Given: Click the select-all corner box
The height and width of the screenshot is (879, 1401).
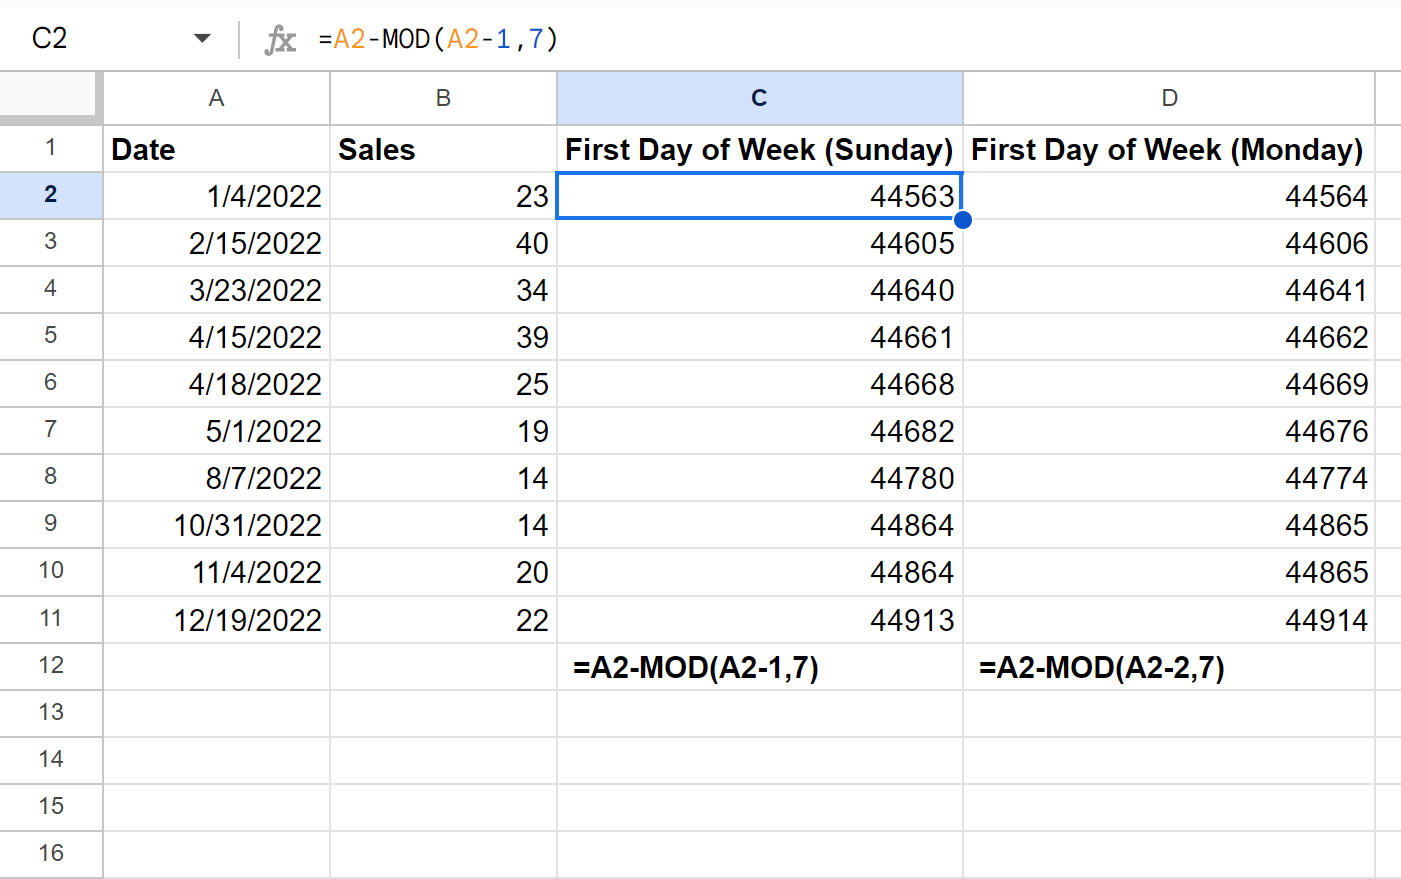Looking at the screenshot, I should click(50, 97).
